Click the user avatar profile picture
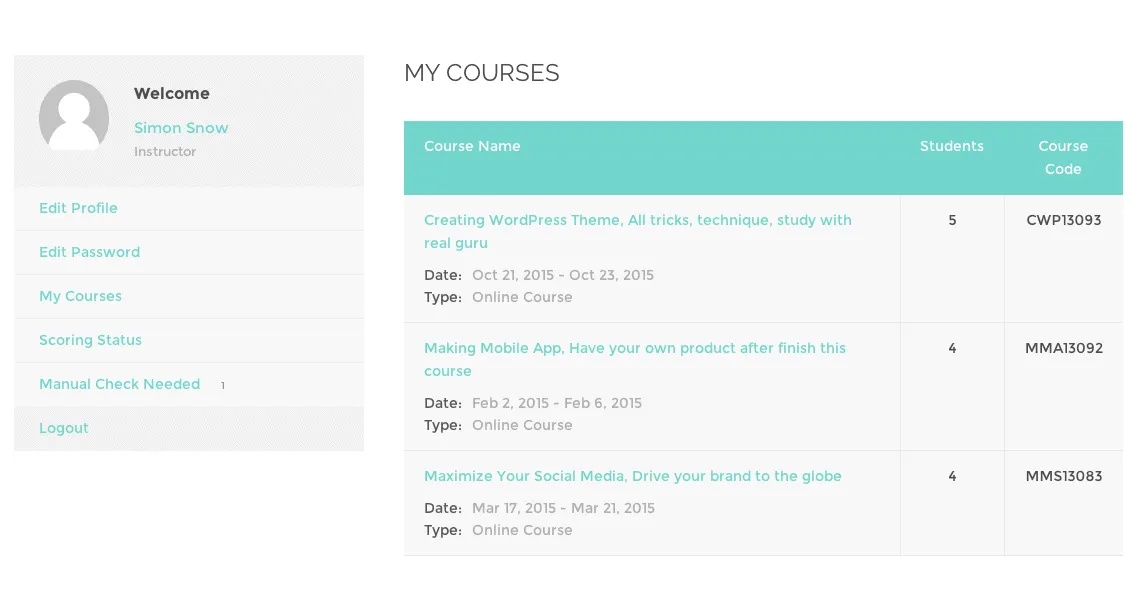The height and width of the screenshot is (604, 1139). point(74,115)
